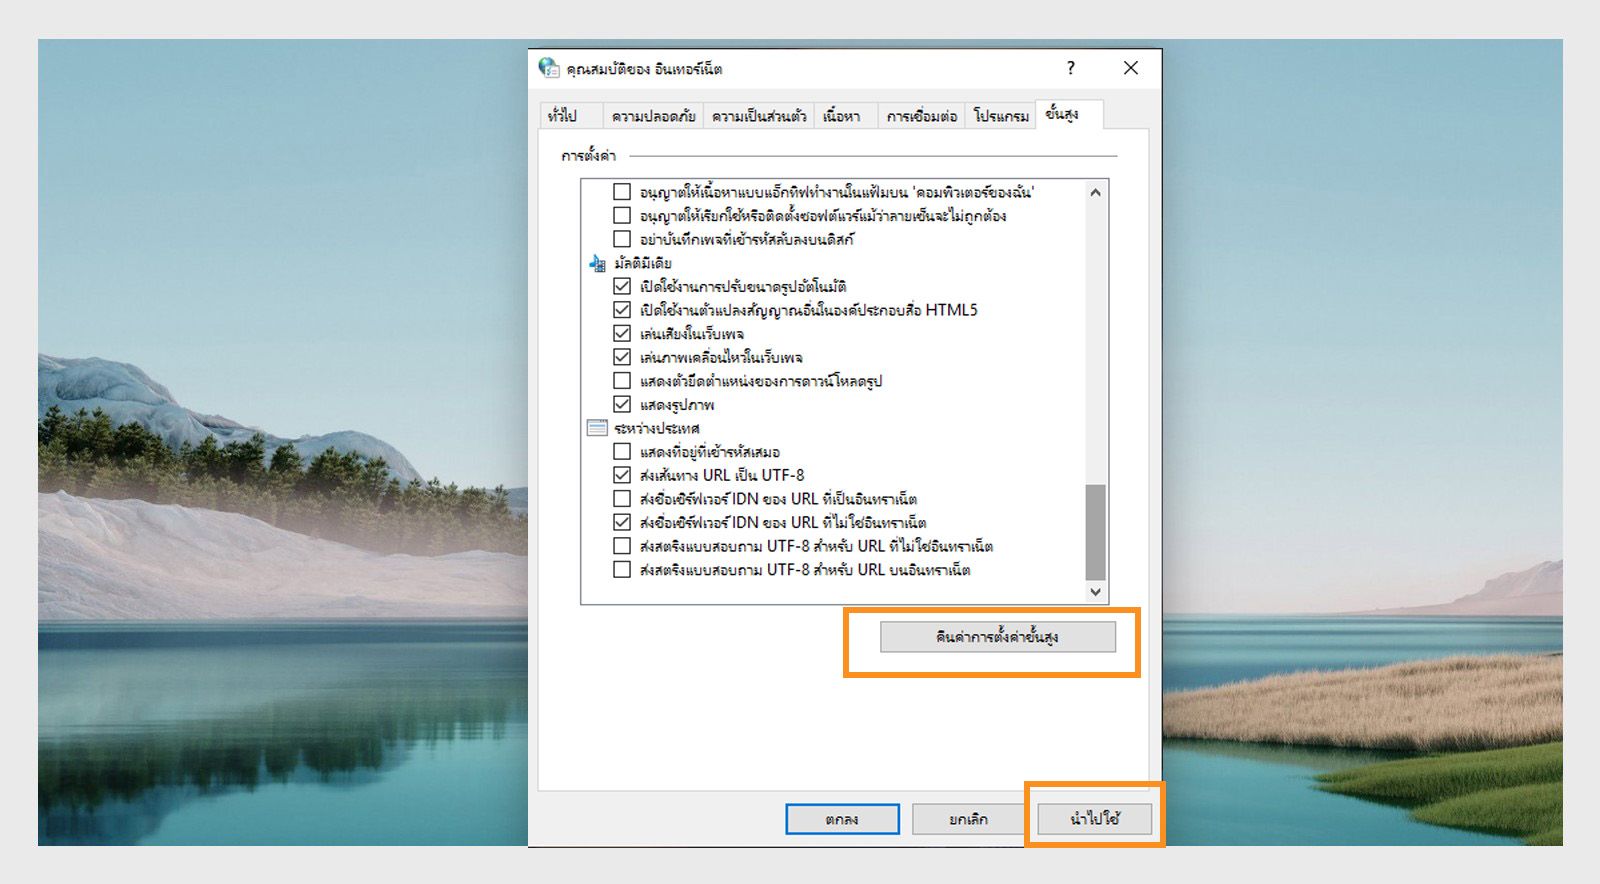Uncheck เปิดใช้งานการปรับขนาดรูปอัตโนมัติ
This screenshot has width=1600, height=884.
click(622, 286)
